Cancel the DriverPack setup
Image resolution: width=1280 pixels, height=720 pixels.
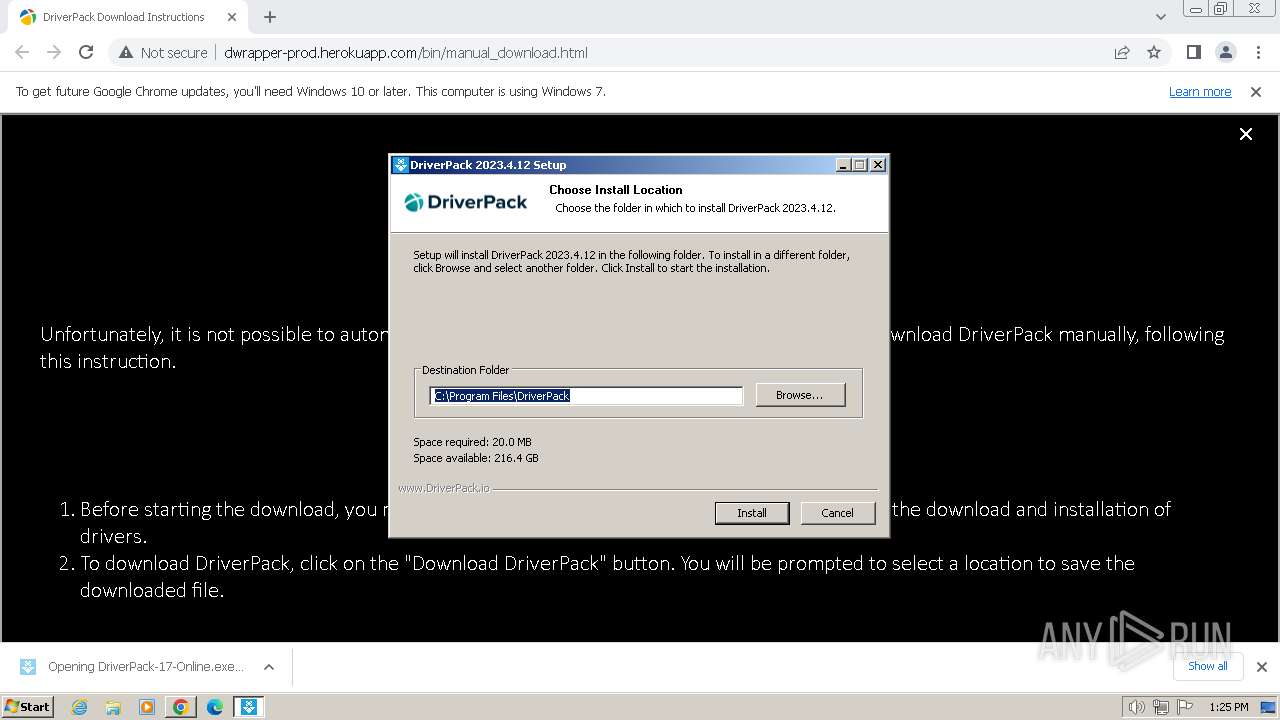pos(837,513)
